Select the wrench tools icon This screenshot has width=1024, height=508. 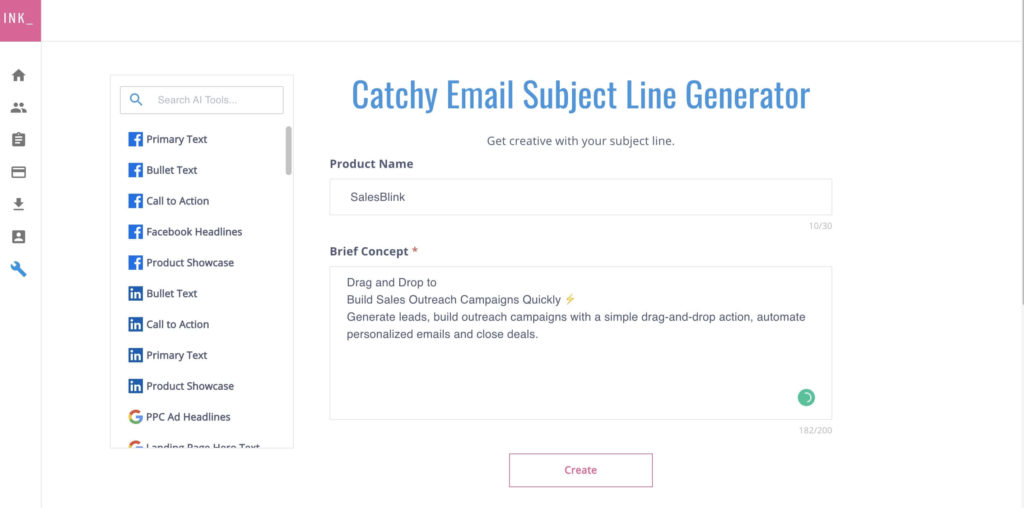click(19, 268)
